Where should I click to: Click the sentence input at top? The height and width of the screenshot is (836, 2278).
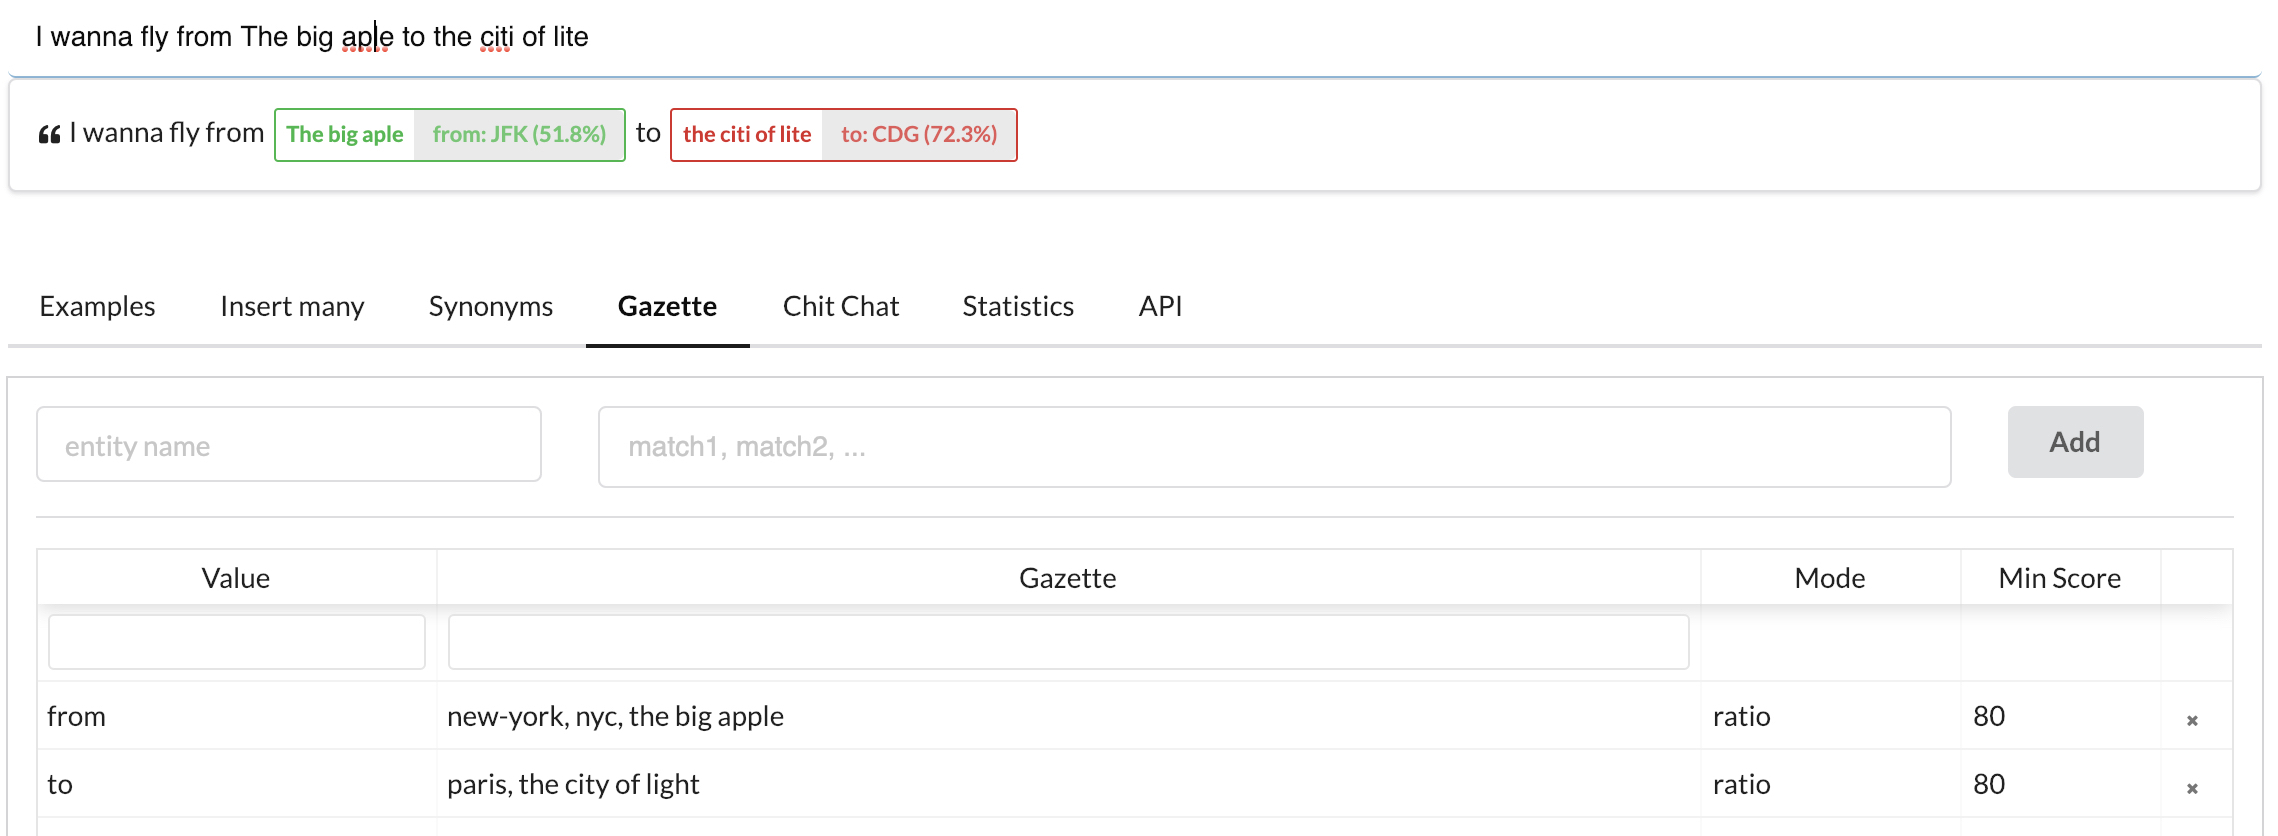tap(1134, 38)
